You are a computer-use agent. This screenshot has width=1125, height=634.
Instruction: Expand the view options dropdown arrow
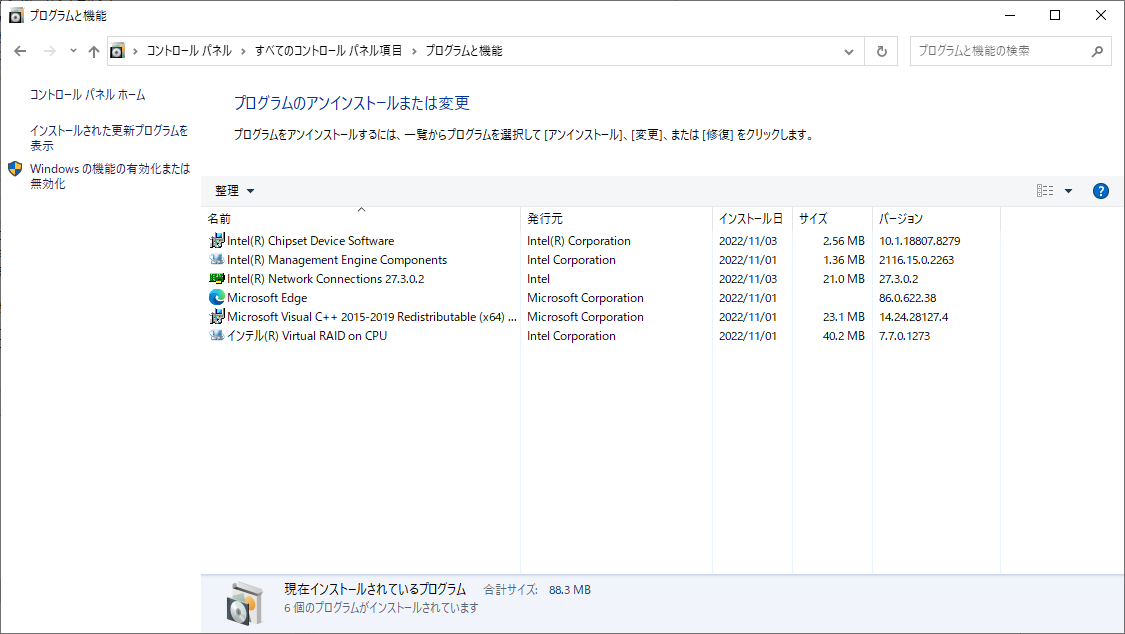[1068, 191]
